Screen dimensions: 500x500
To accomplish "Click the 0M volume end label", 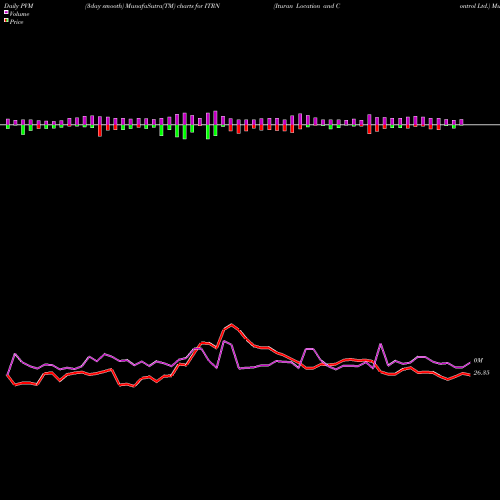I will [478, 360].
